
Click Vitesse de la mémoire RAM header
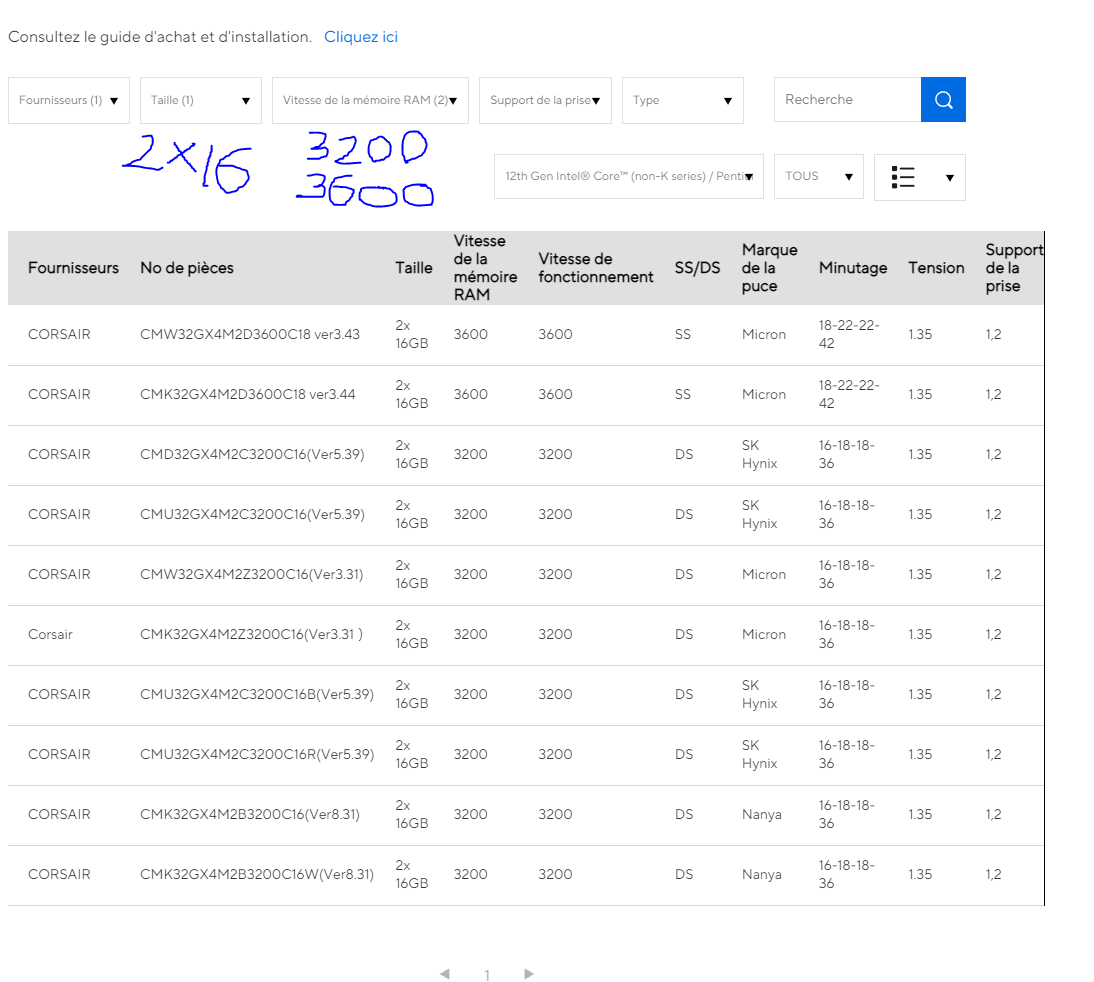[x=486, y=268]
